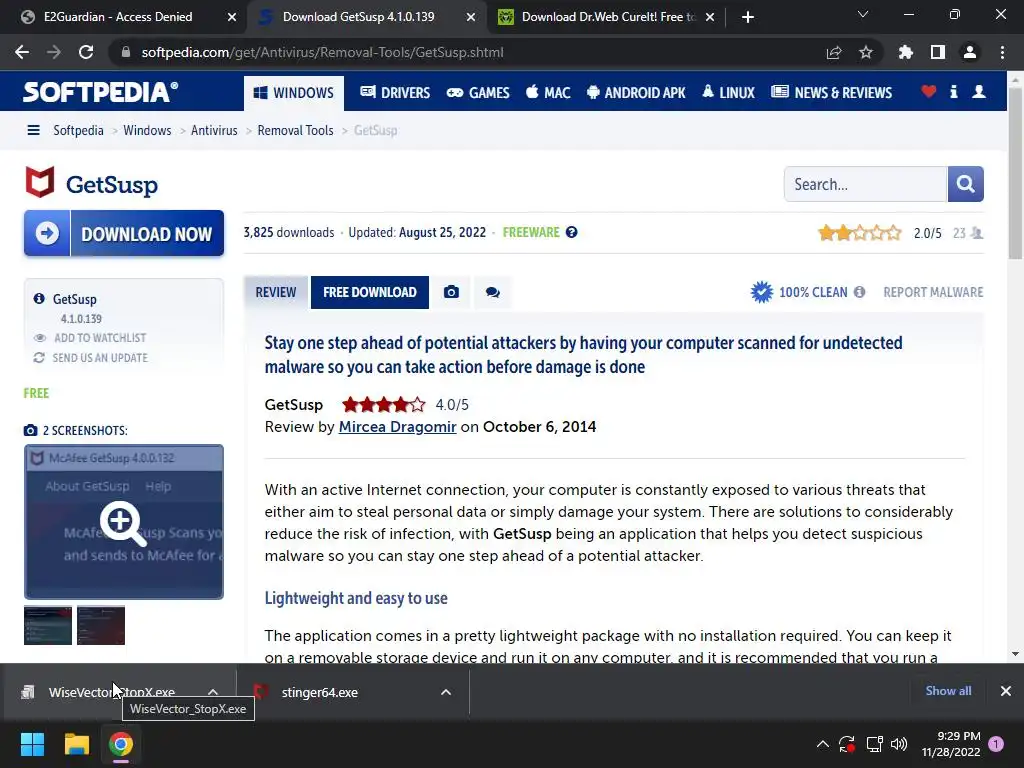The height and width of the screenshot is (768, 1024).
Task: Expand the stinger64.exe download options
Action: (x=446, y=692)
